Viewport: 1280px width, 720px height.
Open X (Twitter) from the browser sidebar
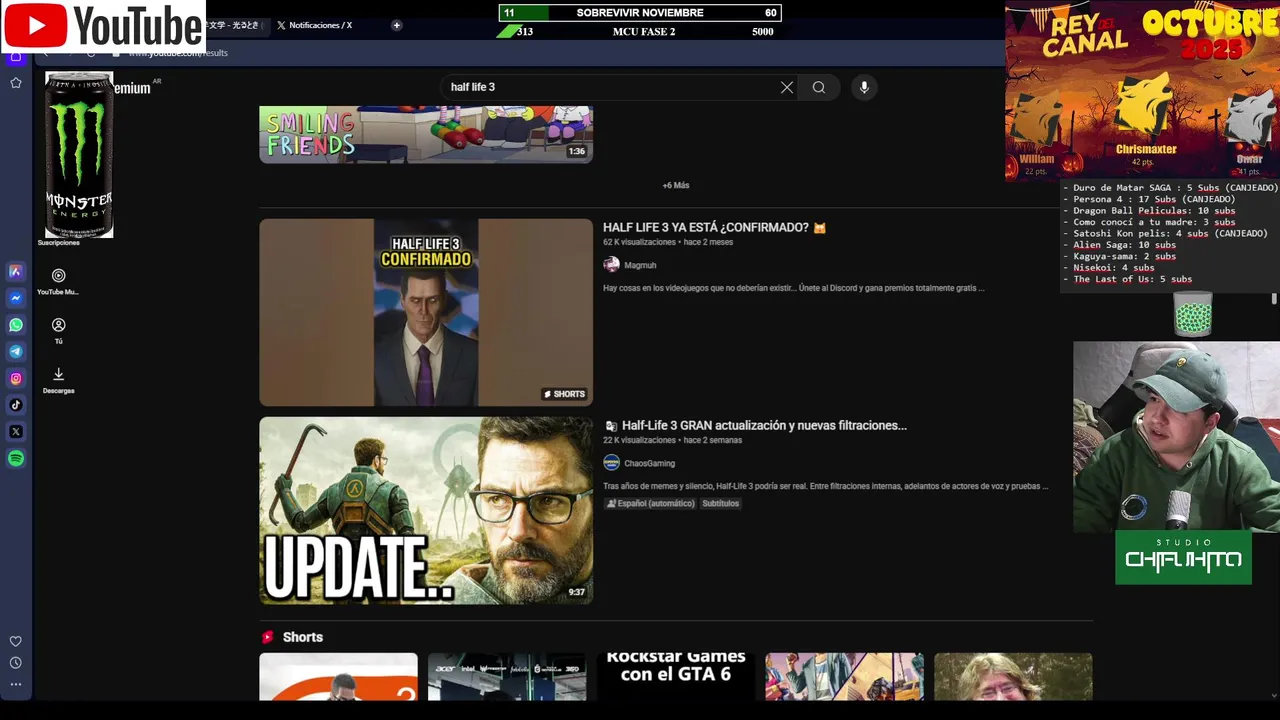point(16,432)
